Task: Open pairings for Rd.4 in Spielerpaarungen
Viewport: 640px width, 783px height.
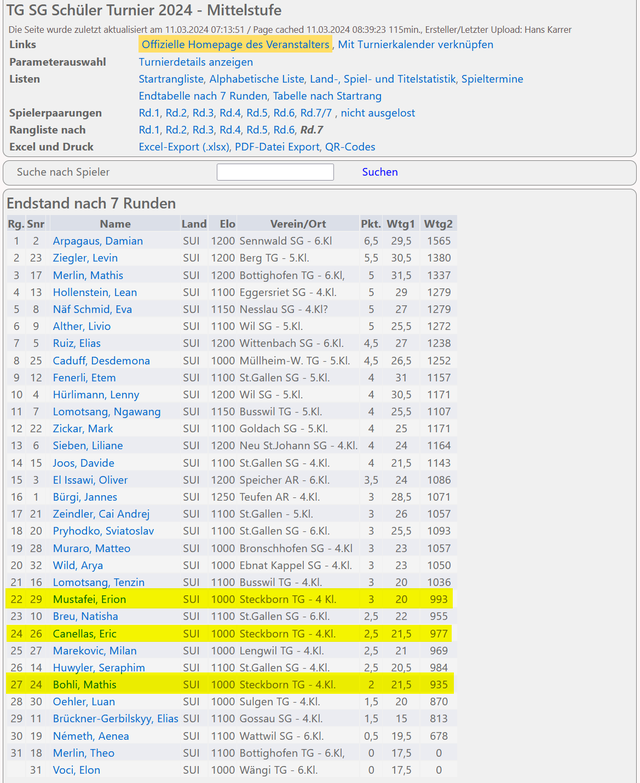Action: (230, 113)
